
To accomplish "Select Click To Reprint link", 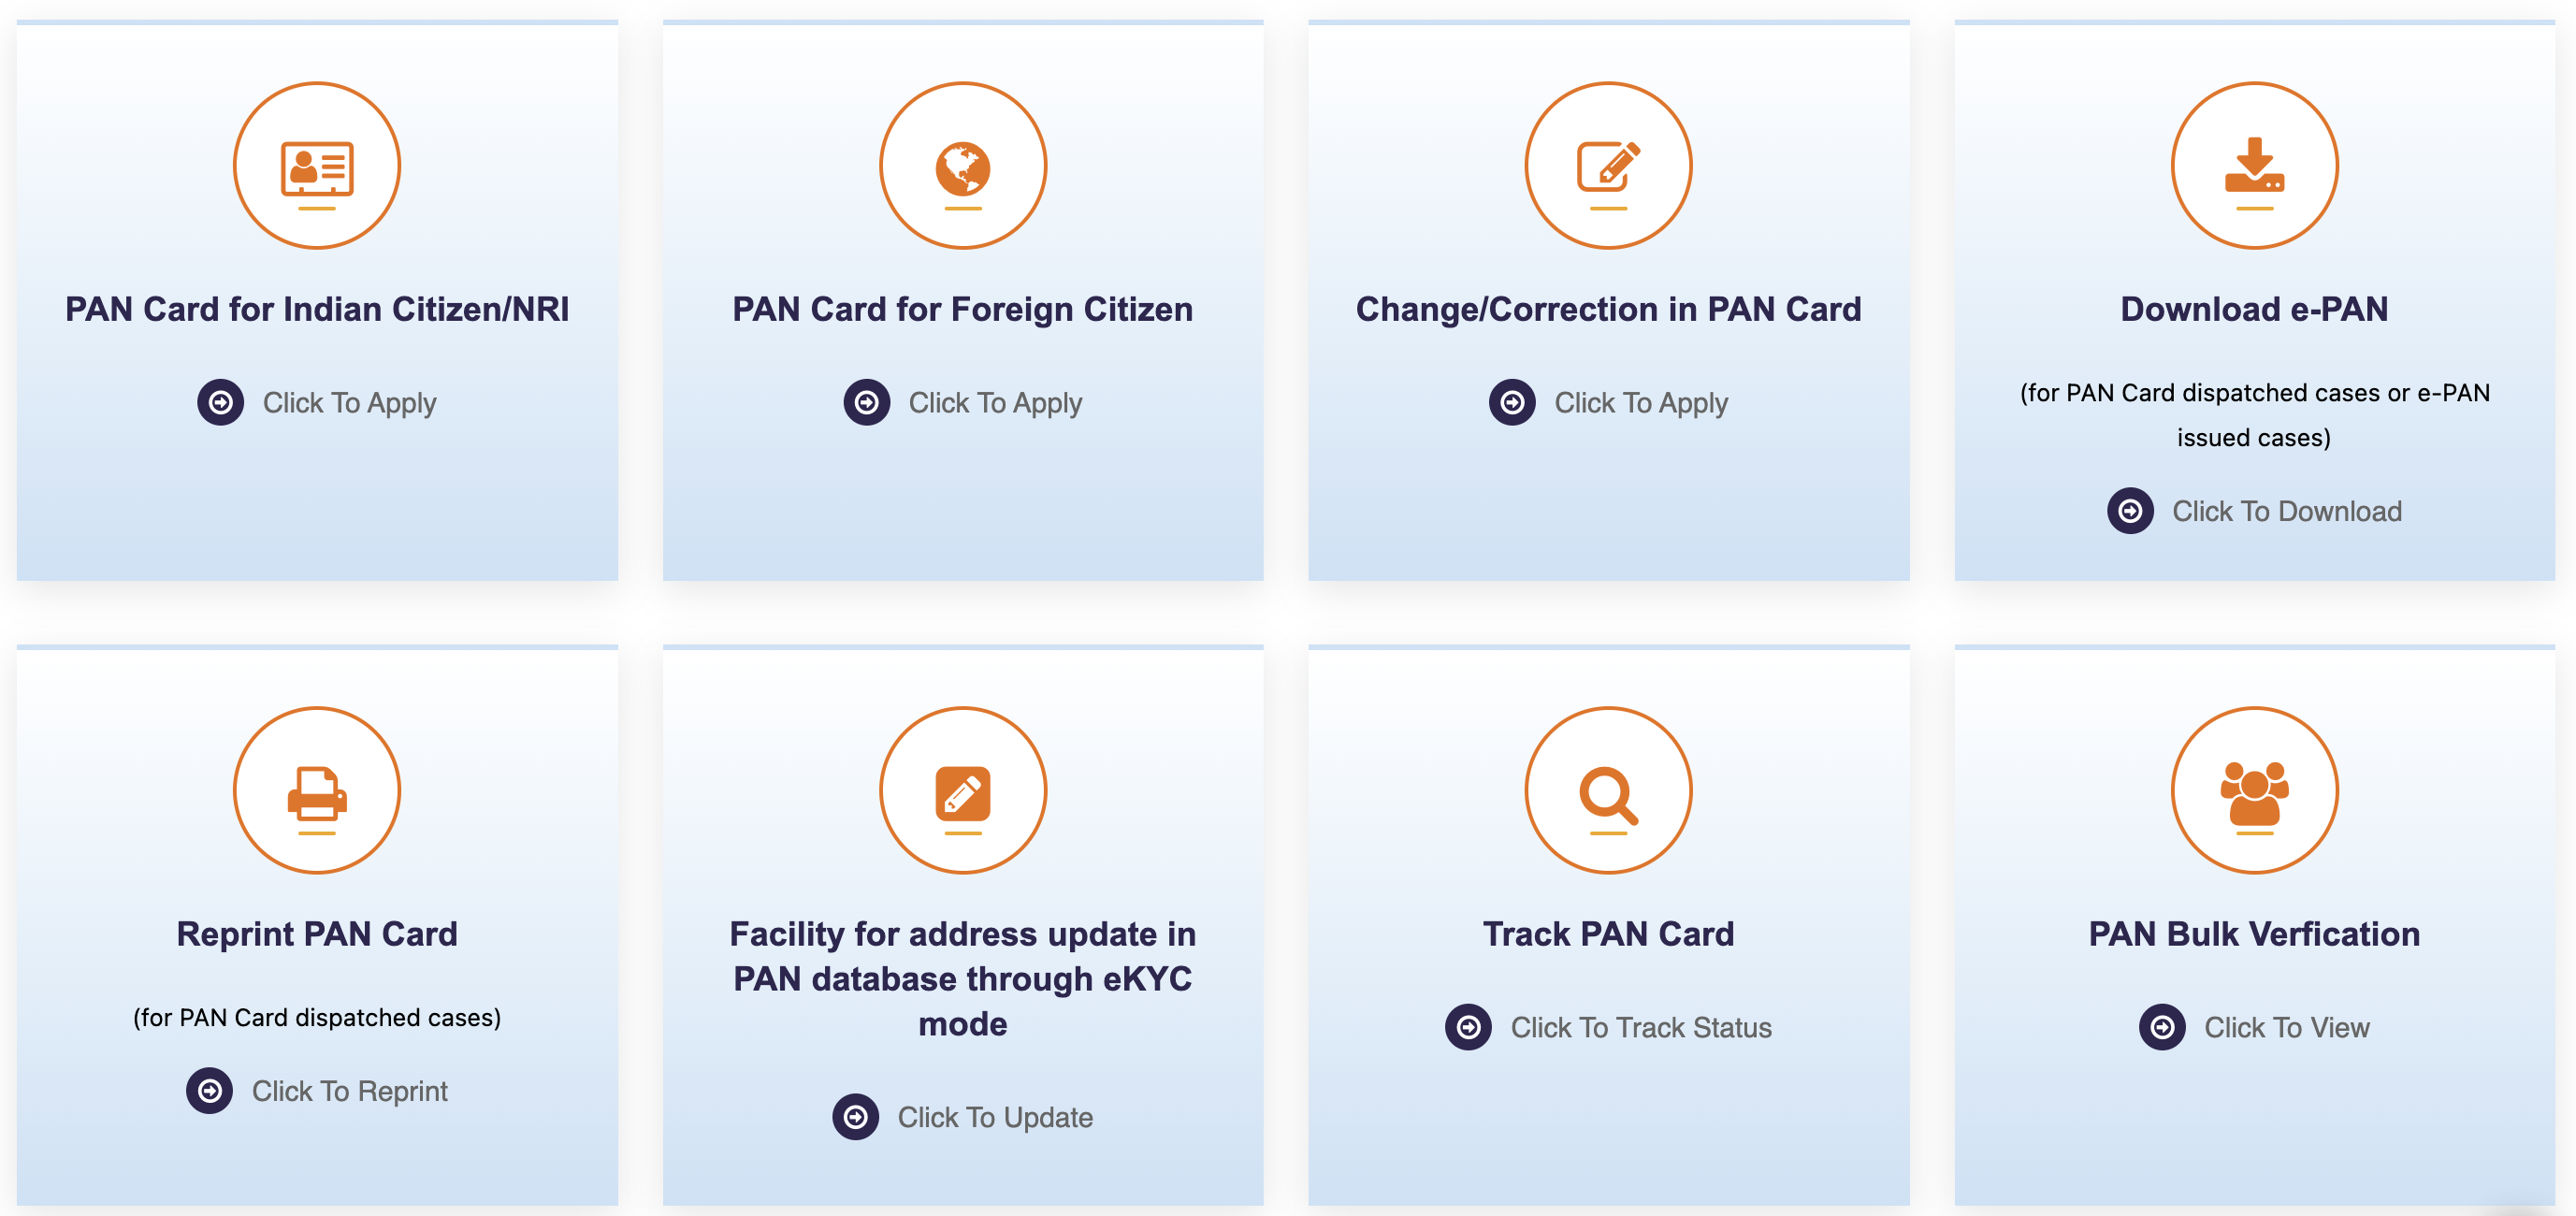I will pos(350,1091).
